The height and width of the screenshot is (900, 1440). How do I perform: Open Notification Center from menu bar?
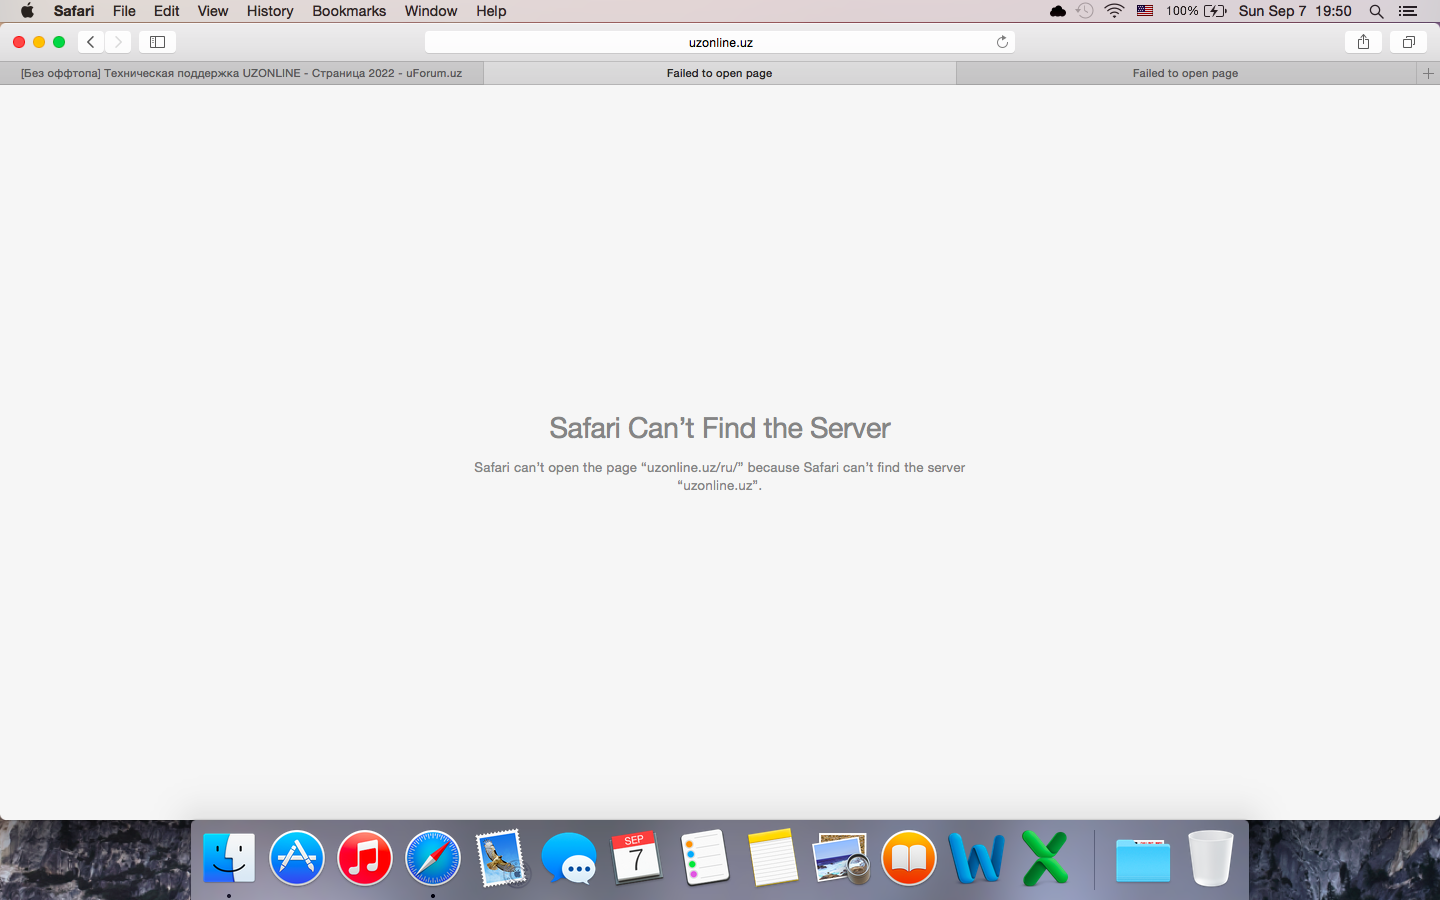point(1408,11)
